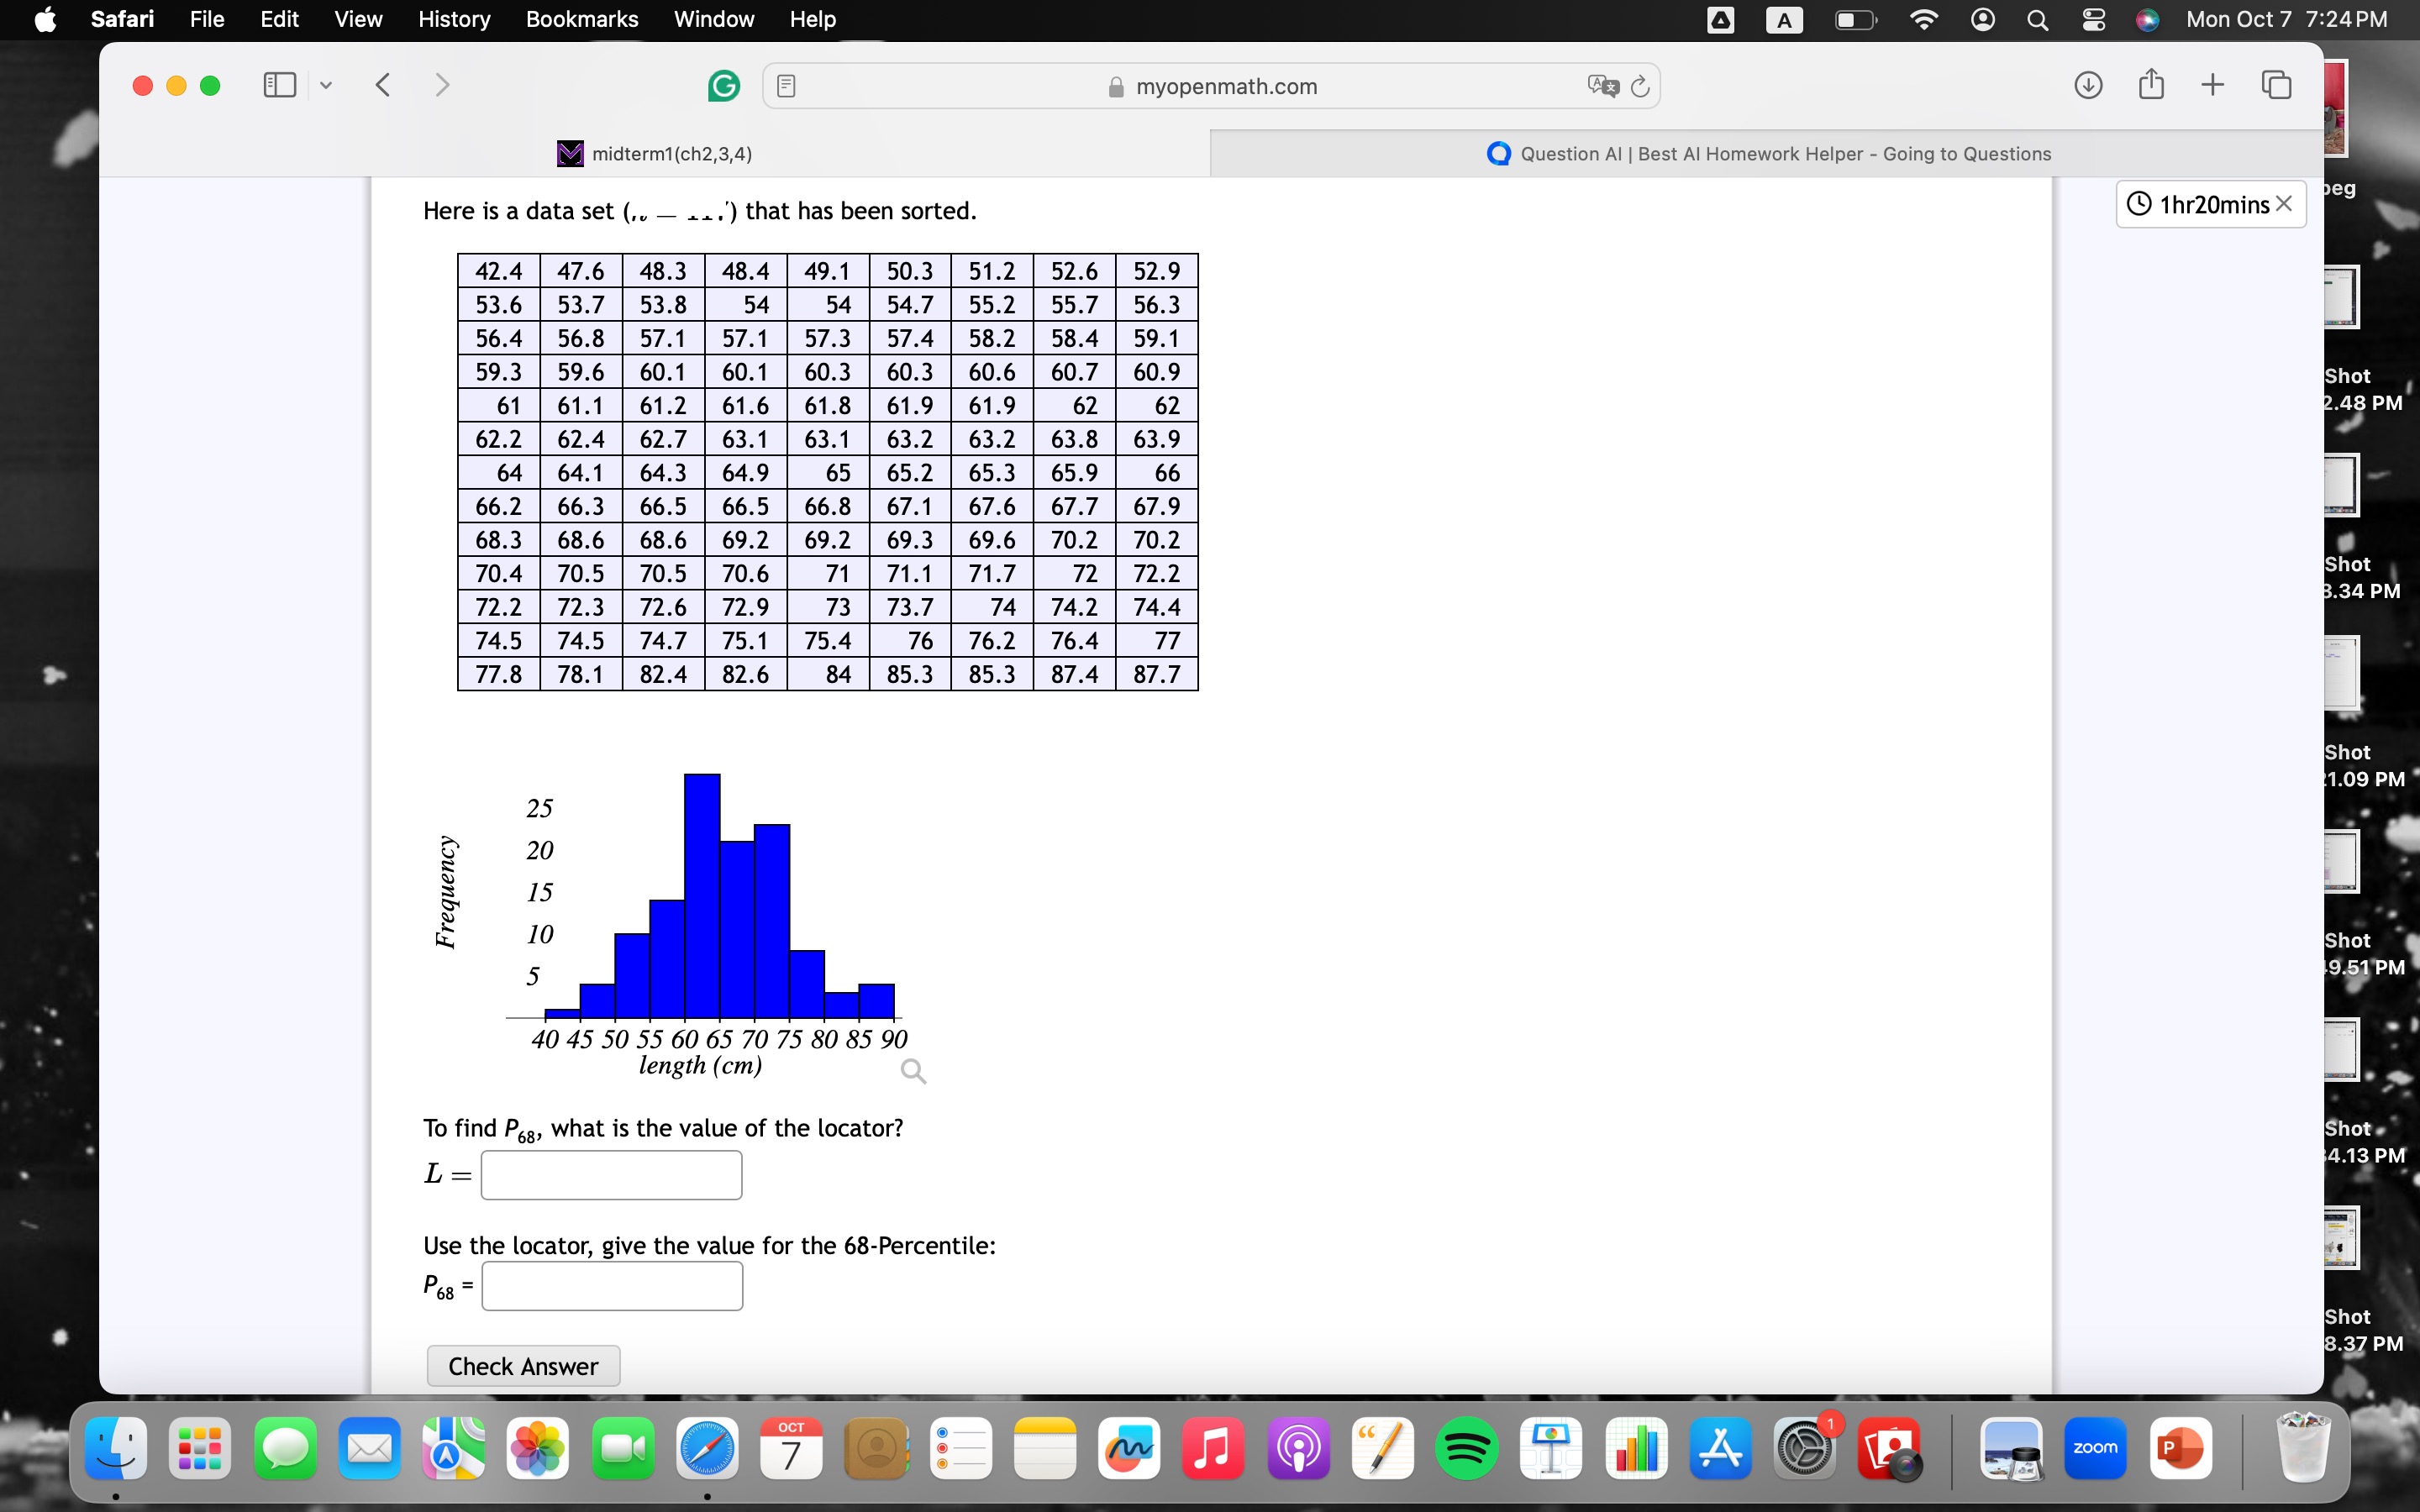Open Mail from the Dock
Screen dimensions: 2420x1512
click(x=369, y=1448)
